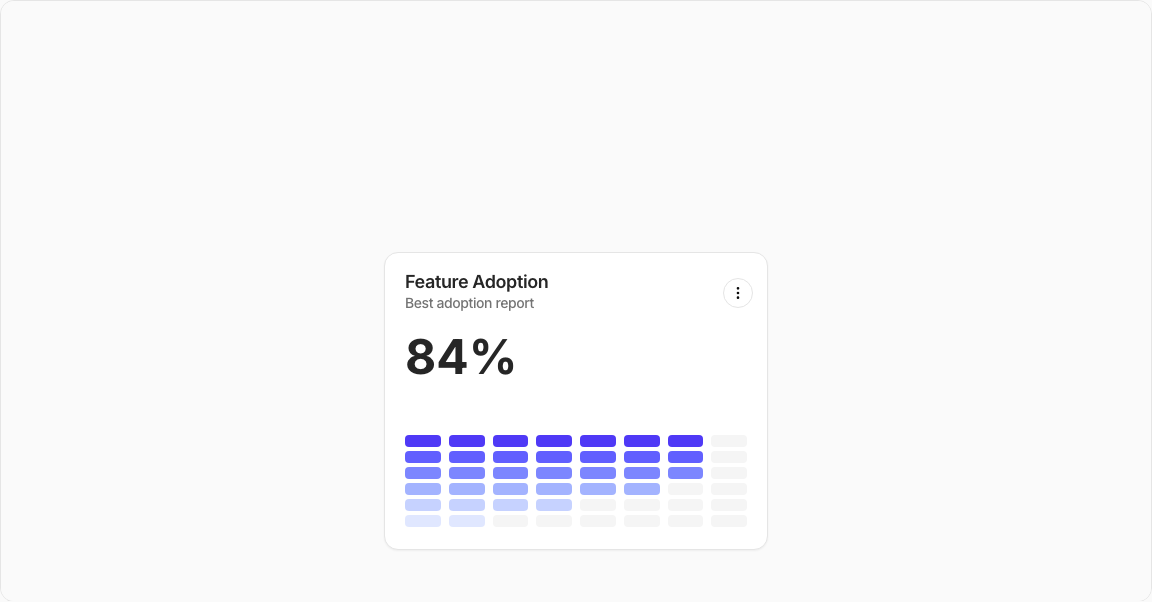Viewport: 1152px width, 602px height.
Task: Click the top bar in the seventh column
Action: 685,441
